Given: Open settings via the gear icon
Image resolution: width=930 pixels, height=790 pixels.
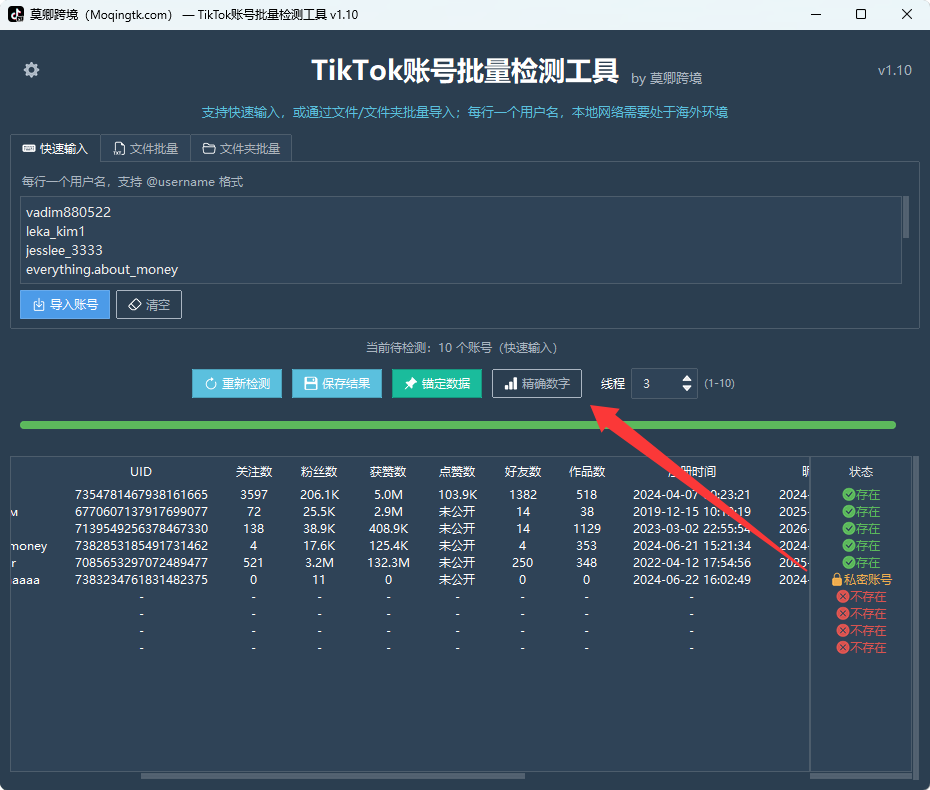Looking at the screenshot, I should [31, 70].
